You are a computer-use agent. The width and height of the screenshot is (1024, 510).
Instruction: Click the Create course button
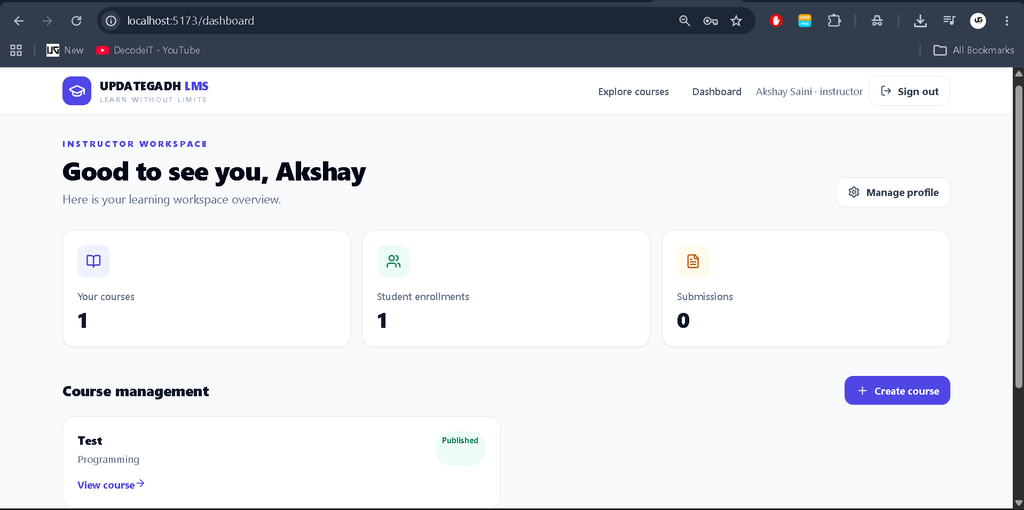tap(897, 390)
